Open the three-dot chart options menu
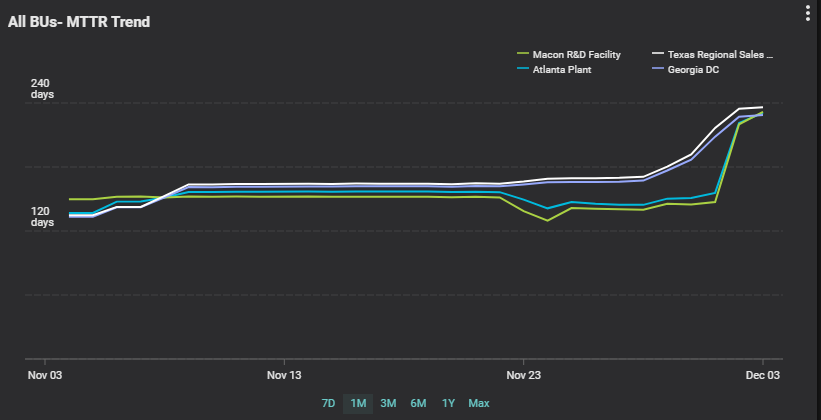 tap(809, 13)
